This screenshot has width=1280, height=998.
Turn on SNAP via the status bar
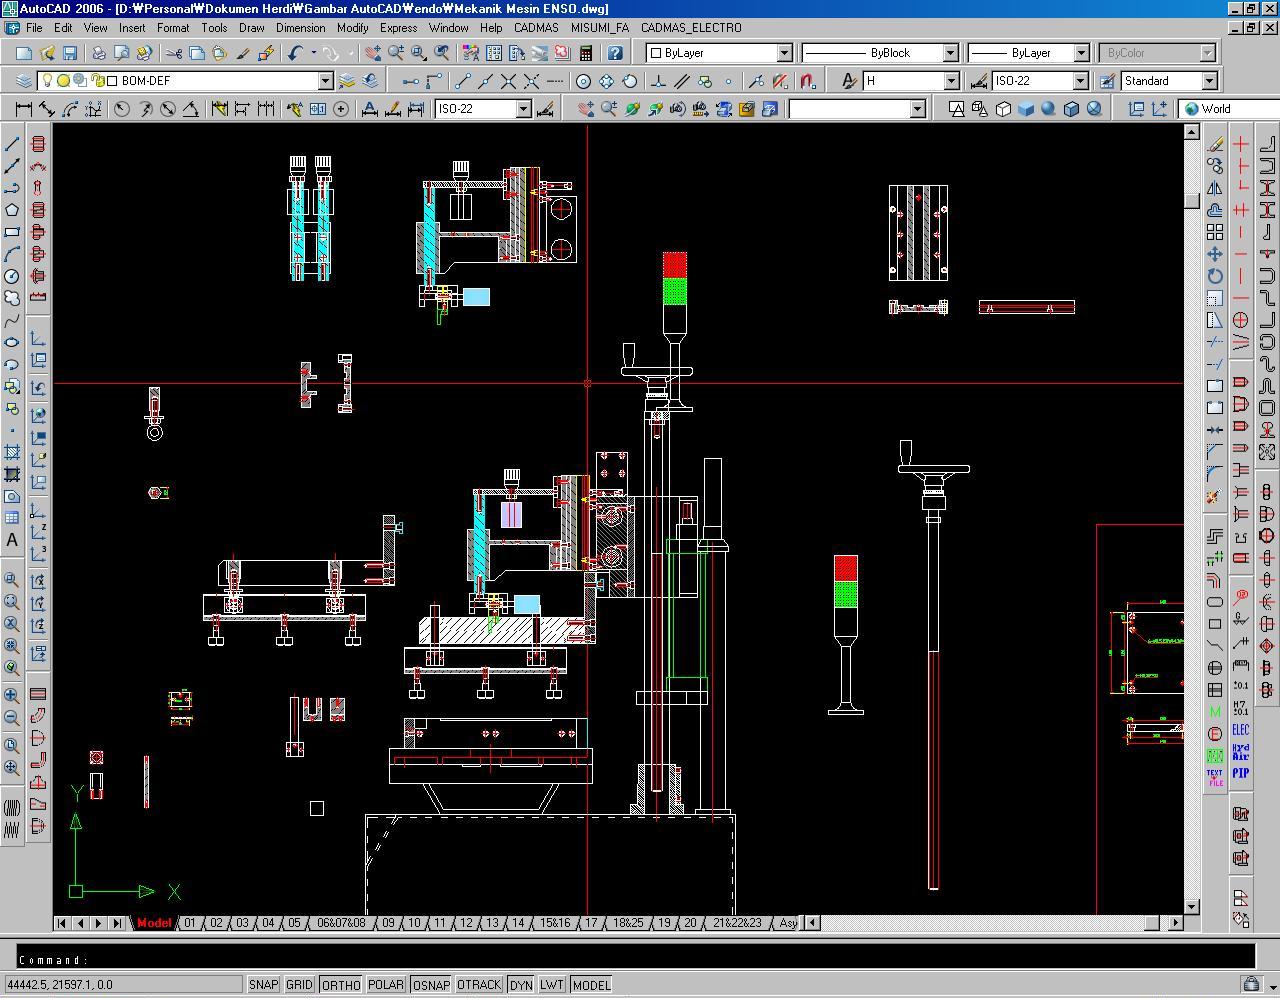pos(263,984)
